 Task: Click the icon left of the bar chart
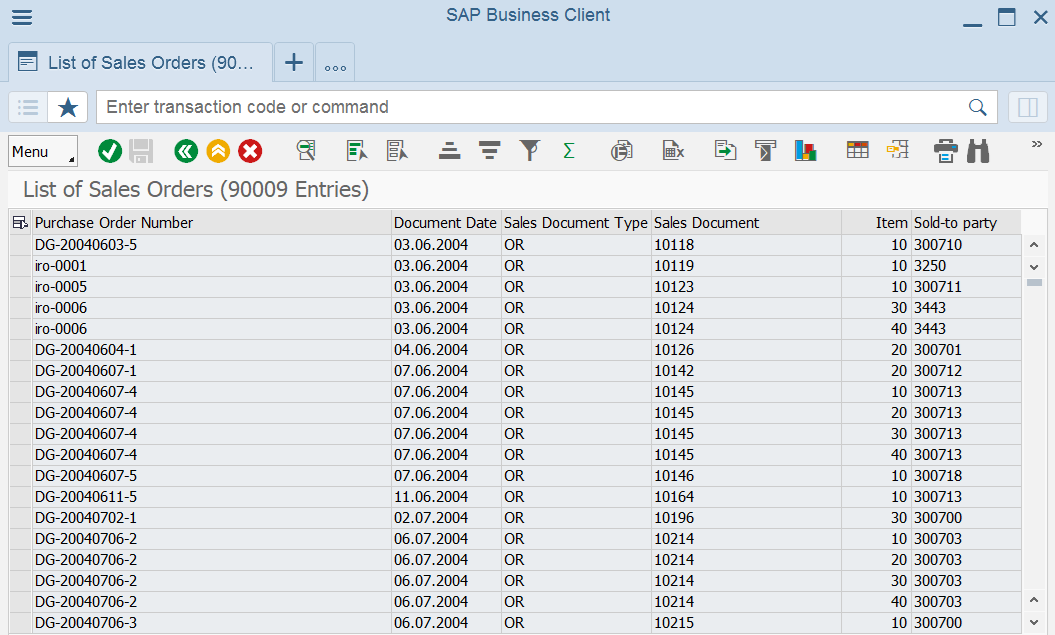tap(766, 151)
